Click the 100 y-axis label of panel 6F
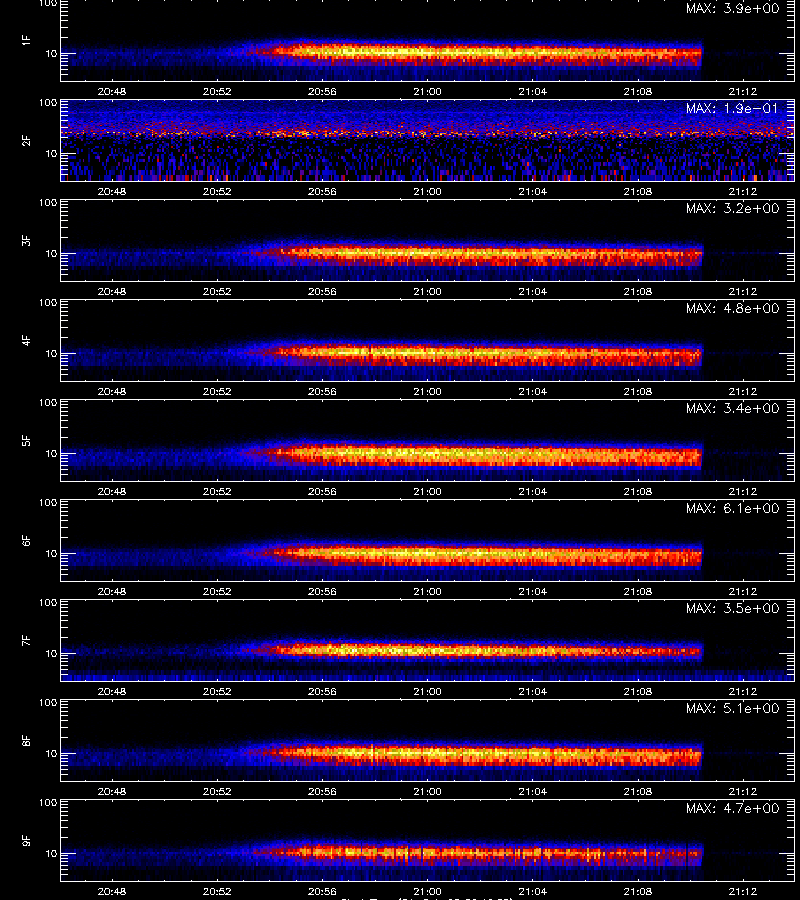Image resolution: width=800 pixels, height=900 pixels. tap(48, 502)
